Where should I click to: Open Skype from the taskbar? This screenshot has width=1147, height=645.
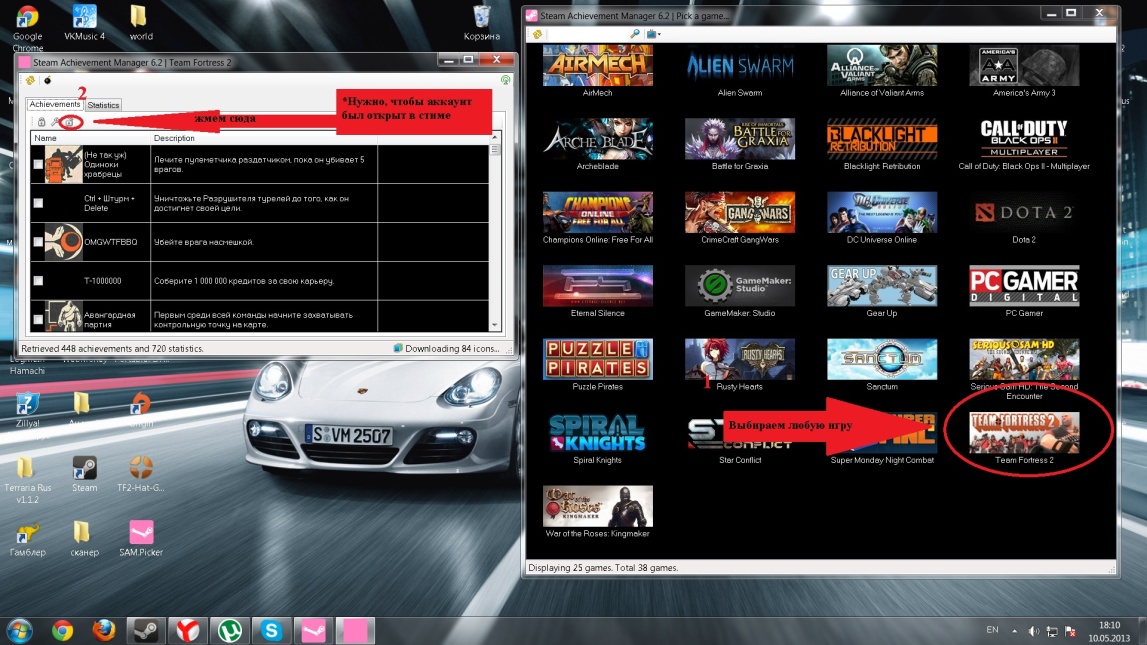(271, 630)
